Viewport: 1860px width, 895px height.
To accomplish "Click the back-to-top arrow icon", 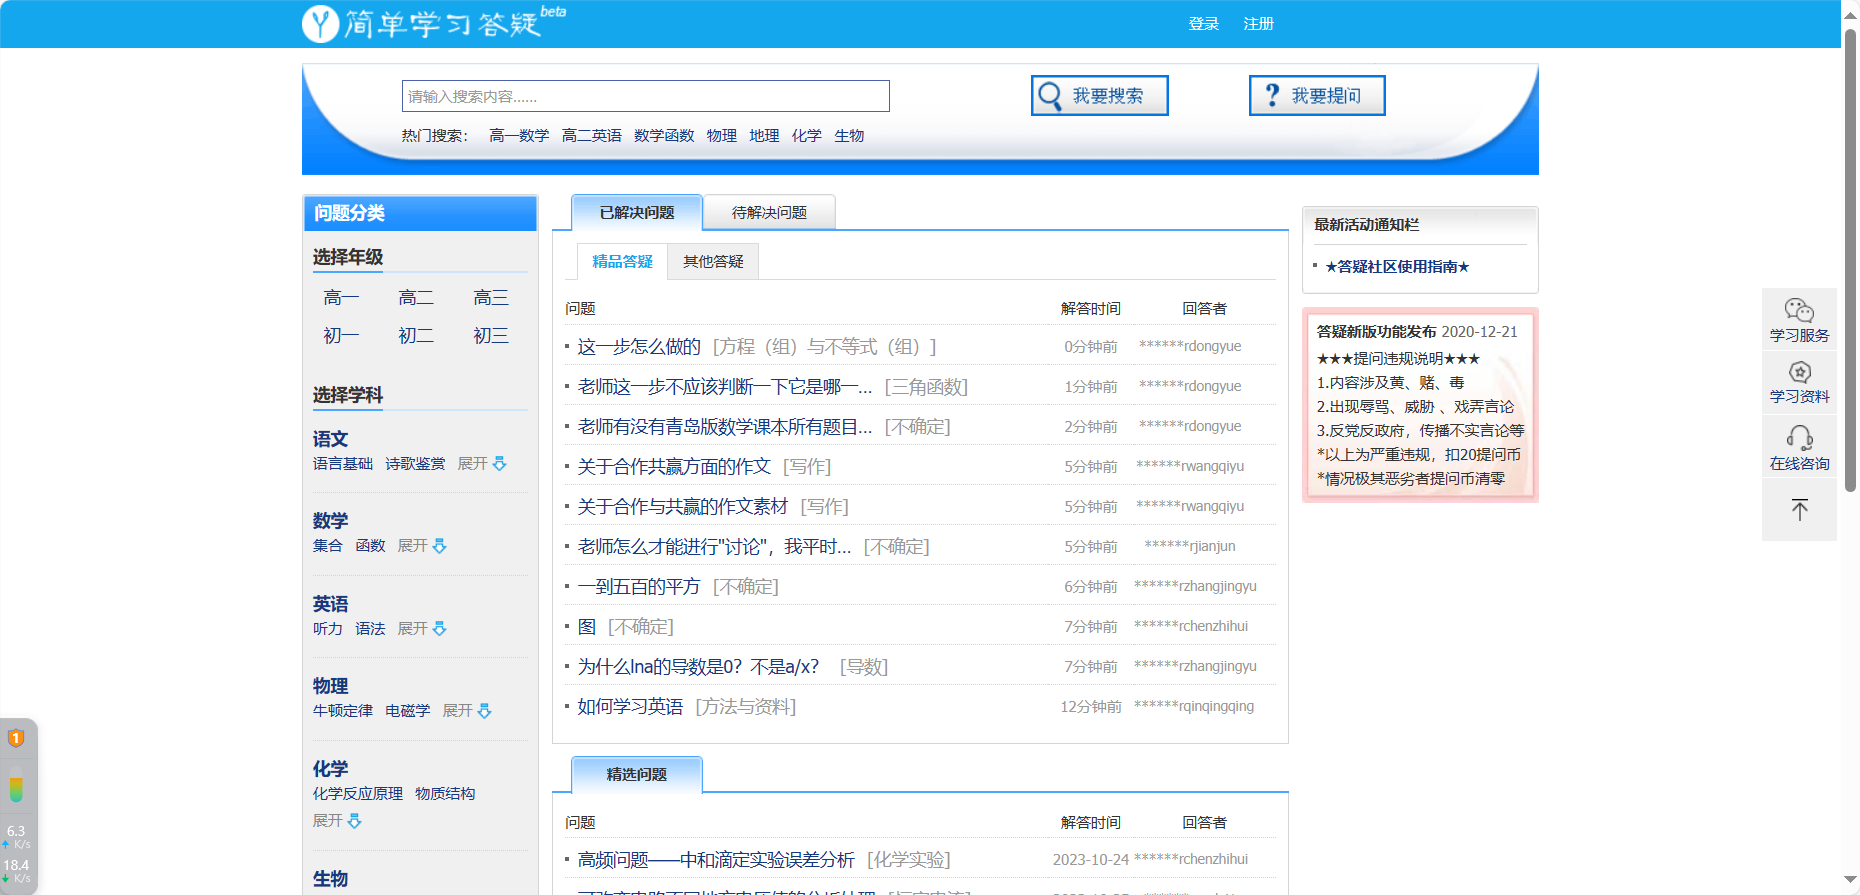I will [x=1799, y=510].
